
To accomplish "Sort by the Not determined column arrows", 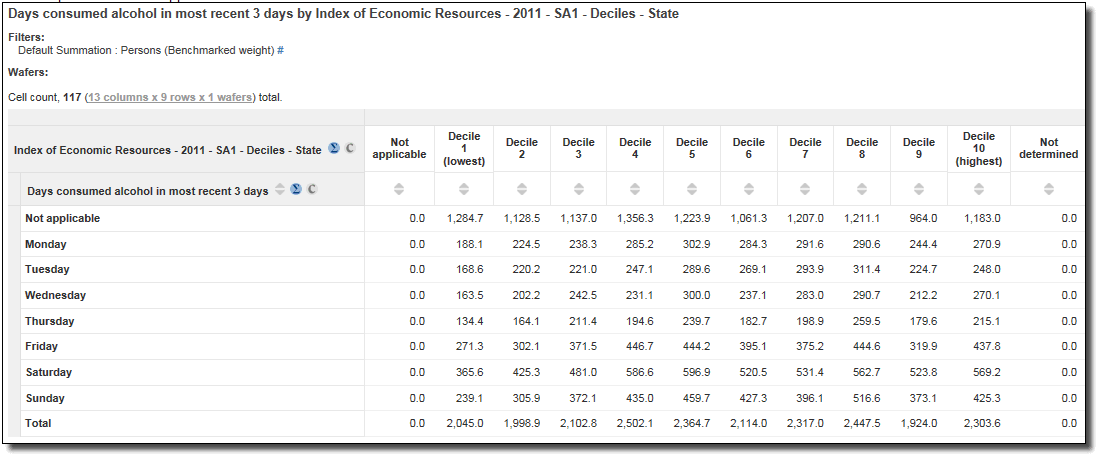I will [x=1048, y=189].
